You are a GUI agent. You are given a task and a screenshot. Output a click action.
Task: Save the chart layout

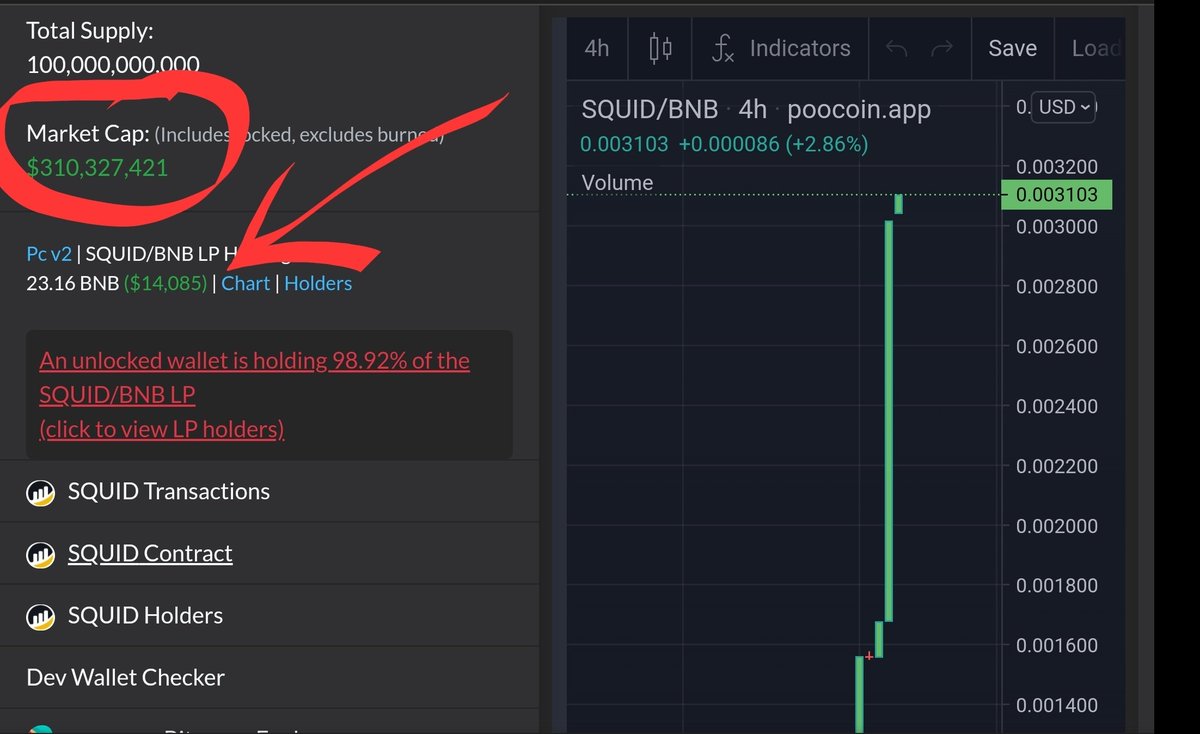(1012, 48)
